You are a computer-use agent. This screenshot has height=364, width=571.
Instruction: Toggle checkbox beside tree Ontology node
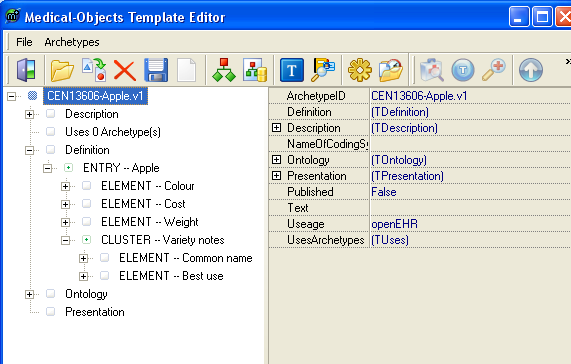[x=51, y=293]
